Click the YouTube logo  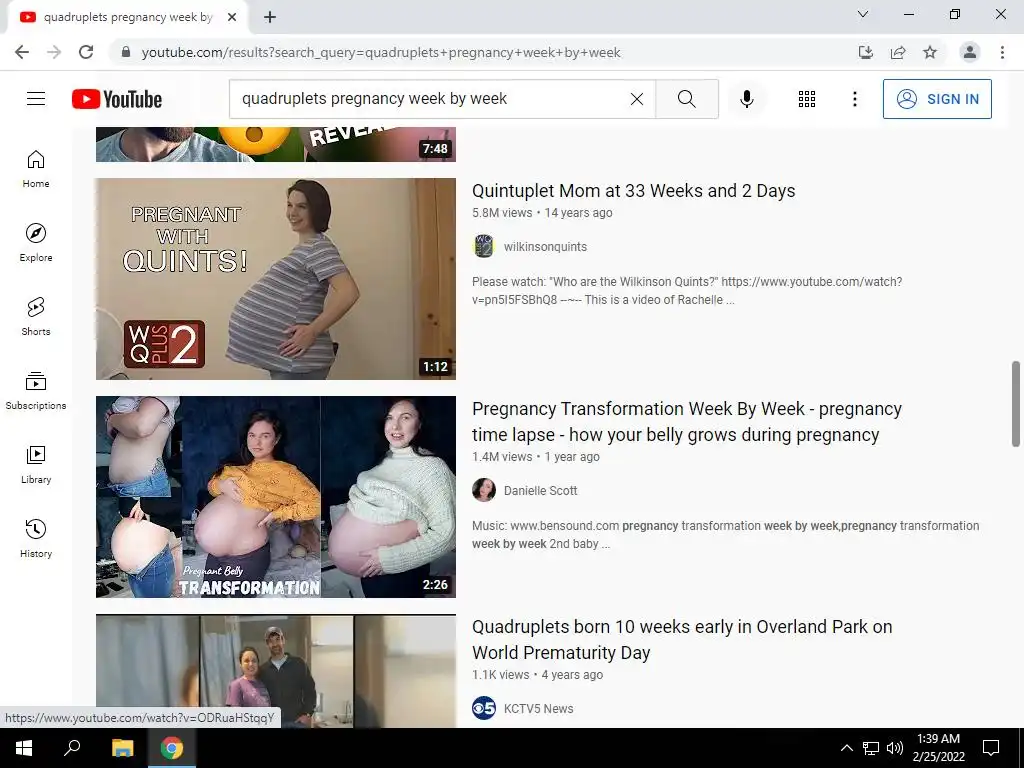click(117, 99)
